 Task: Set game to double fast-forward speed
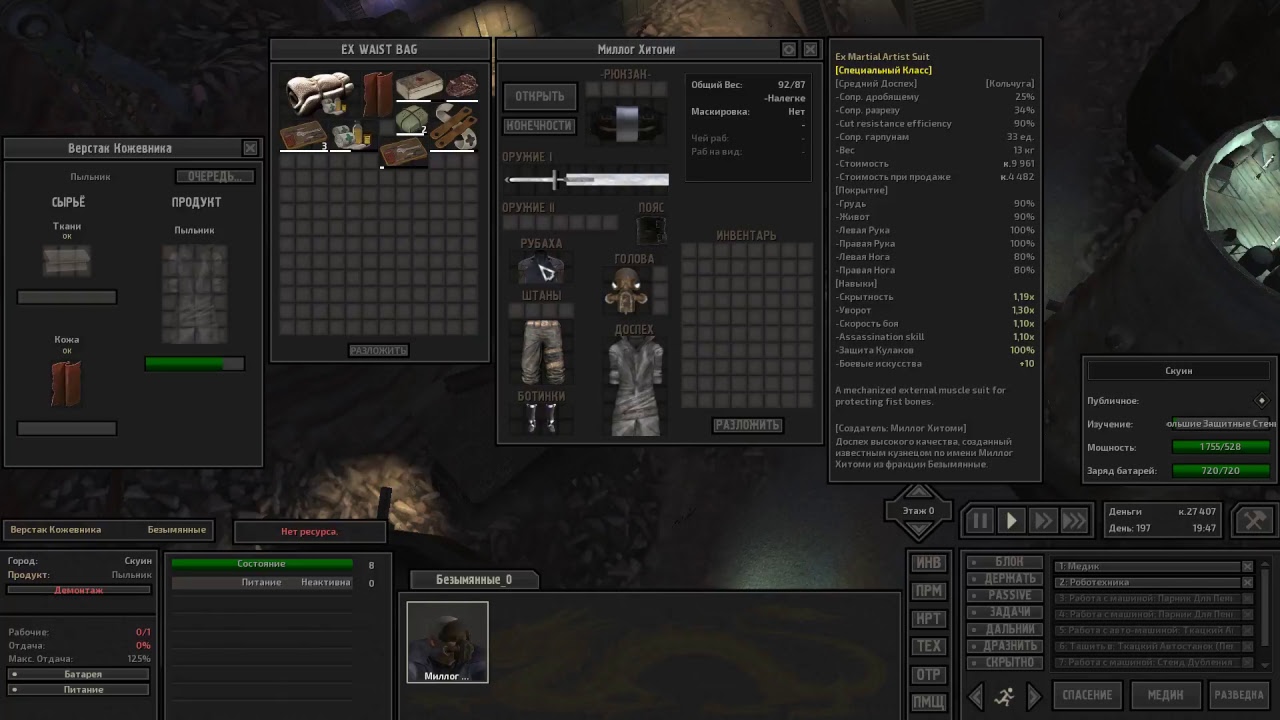tap(1043, 520)
